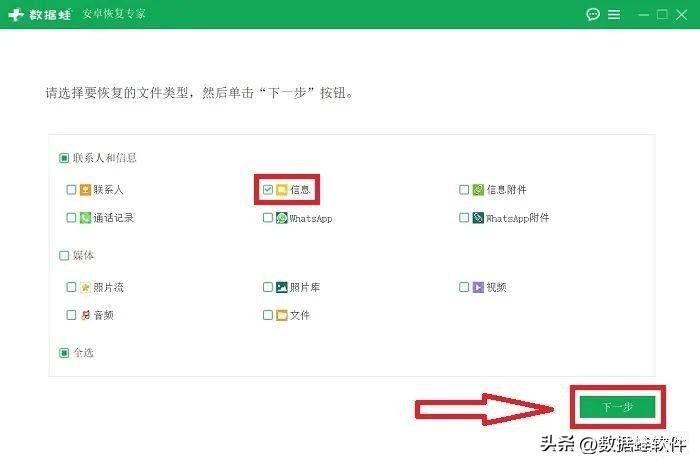Click the 全选 label text

(x=83, y=353)
